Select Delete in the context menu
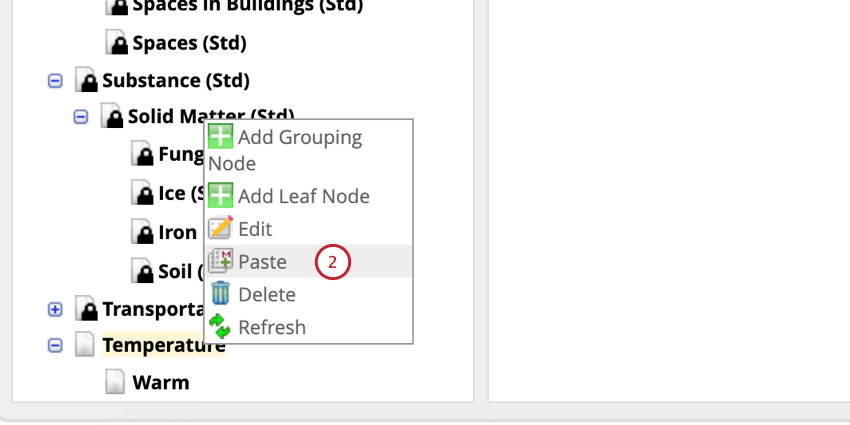This screenshot has width=850, height=425. (266, 294)
